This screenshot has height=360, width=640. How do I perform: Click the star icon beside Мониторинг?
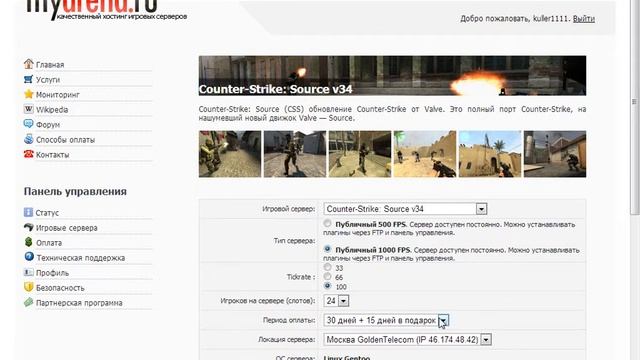pos(28,94)
